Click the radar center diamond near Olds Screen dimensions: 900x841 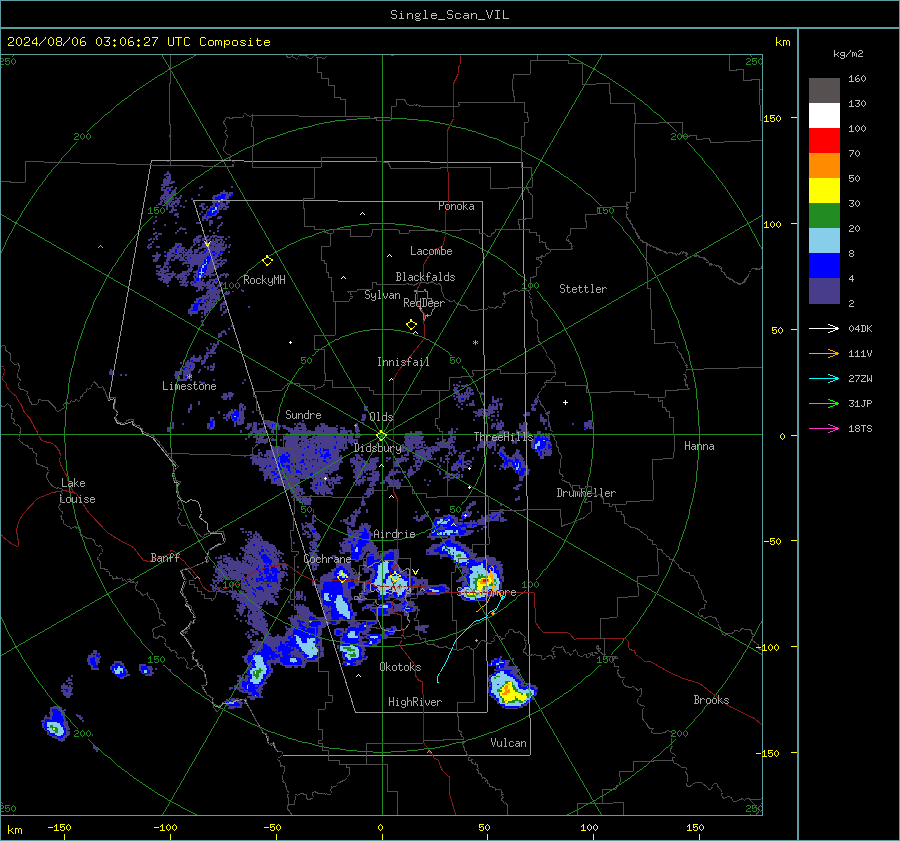coord(382,436)
